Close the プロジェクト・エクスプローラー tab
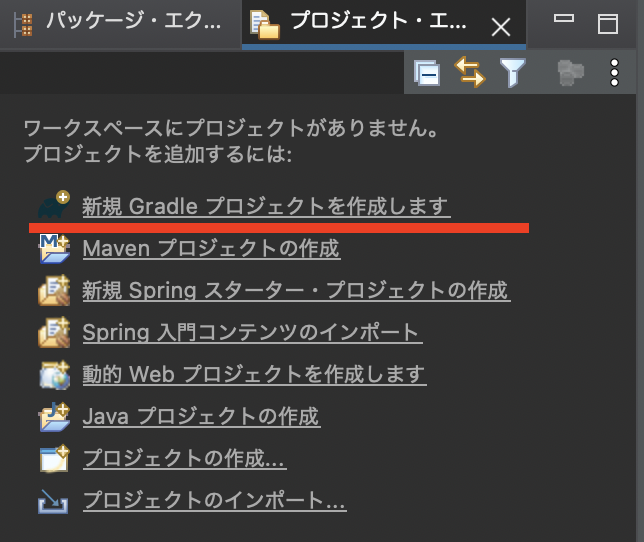 [x=501, y=28]
